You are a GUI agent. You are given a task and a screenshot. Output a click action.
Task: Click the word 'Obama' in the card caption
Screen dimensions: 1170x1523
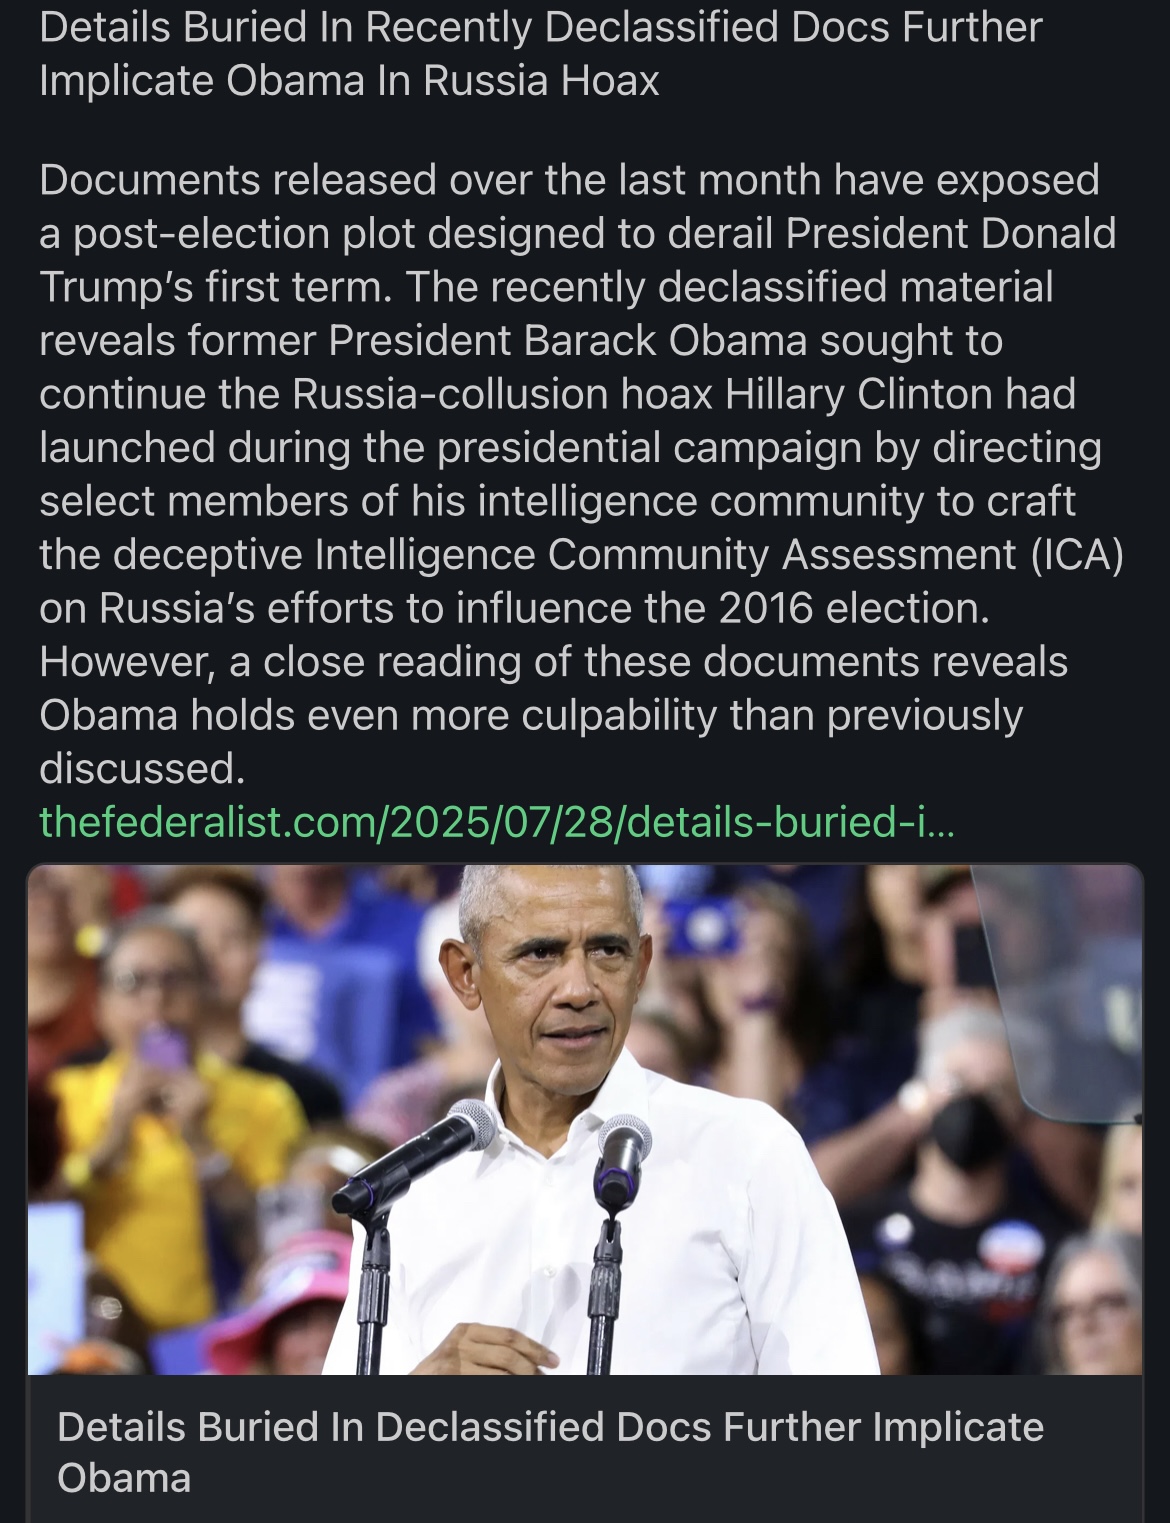(124, 1478)
